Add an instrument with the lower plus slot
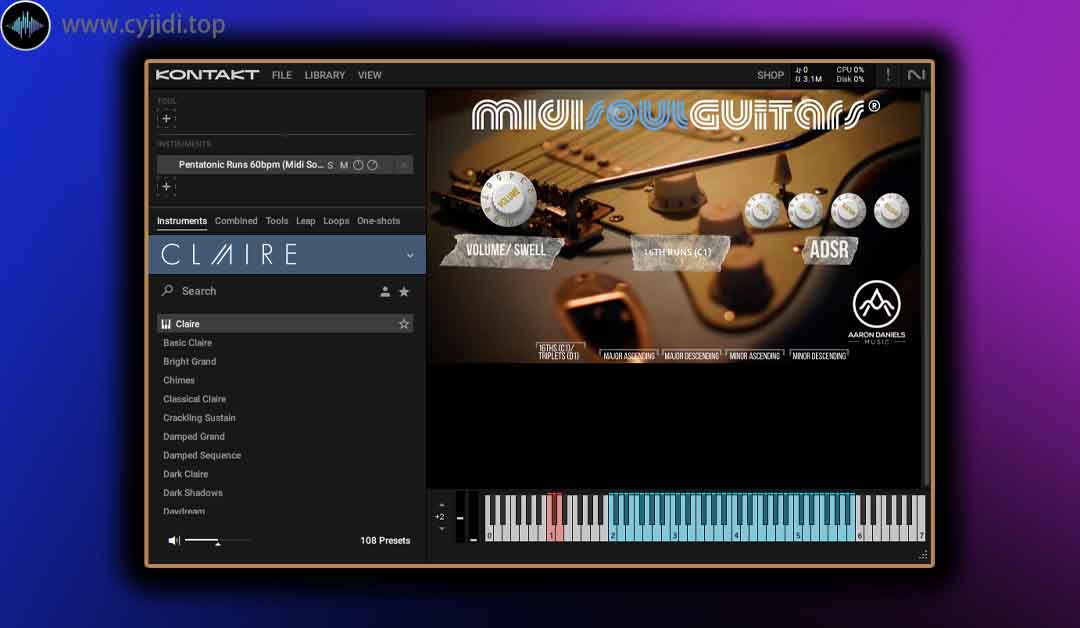The width and height of the screenshot is (1080, 628). point(166,187)
